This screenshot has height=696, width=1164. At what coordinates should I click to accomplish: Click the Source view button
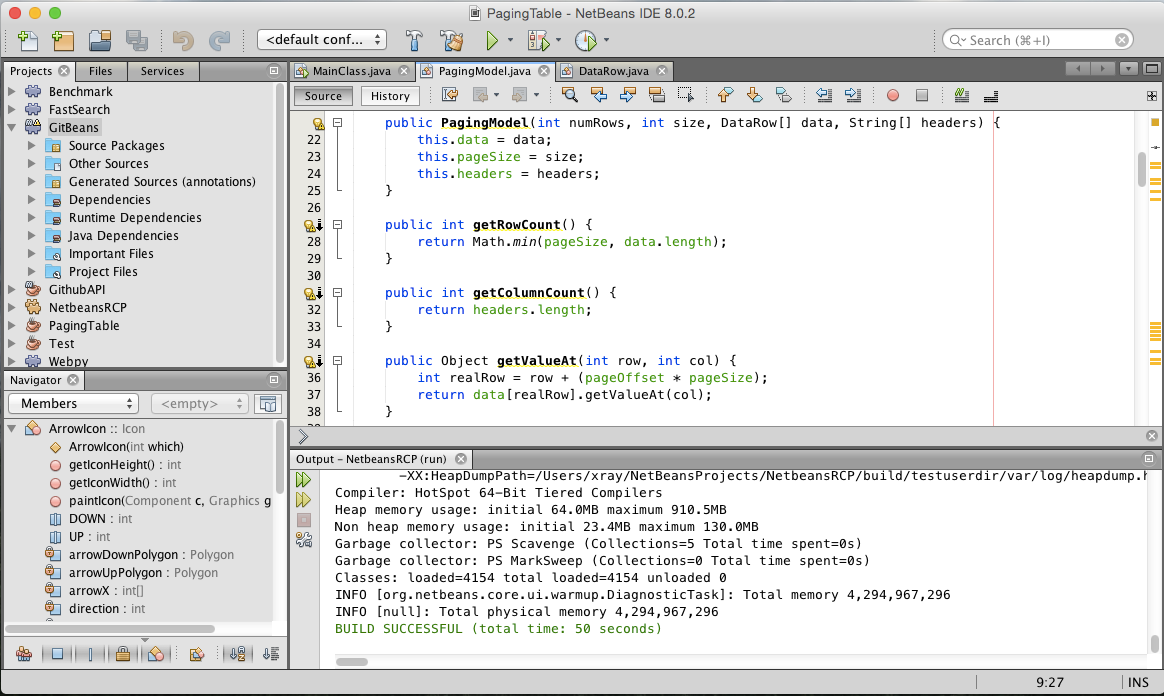(x=323, y=96)
